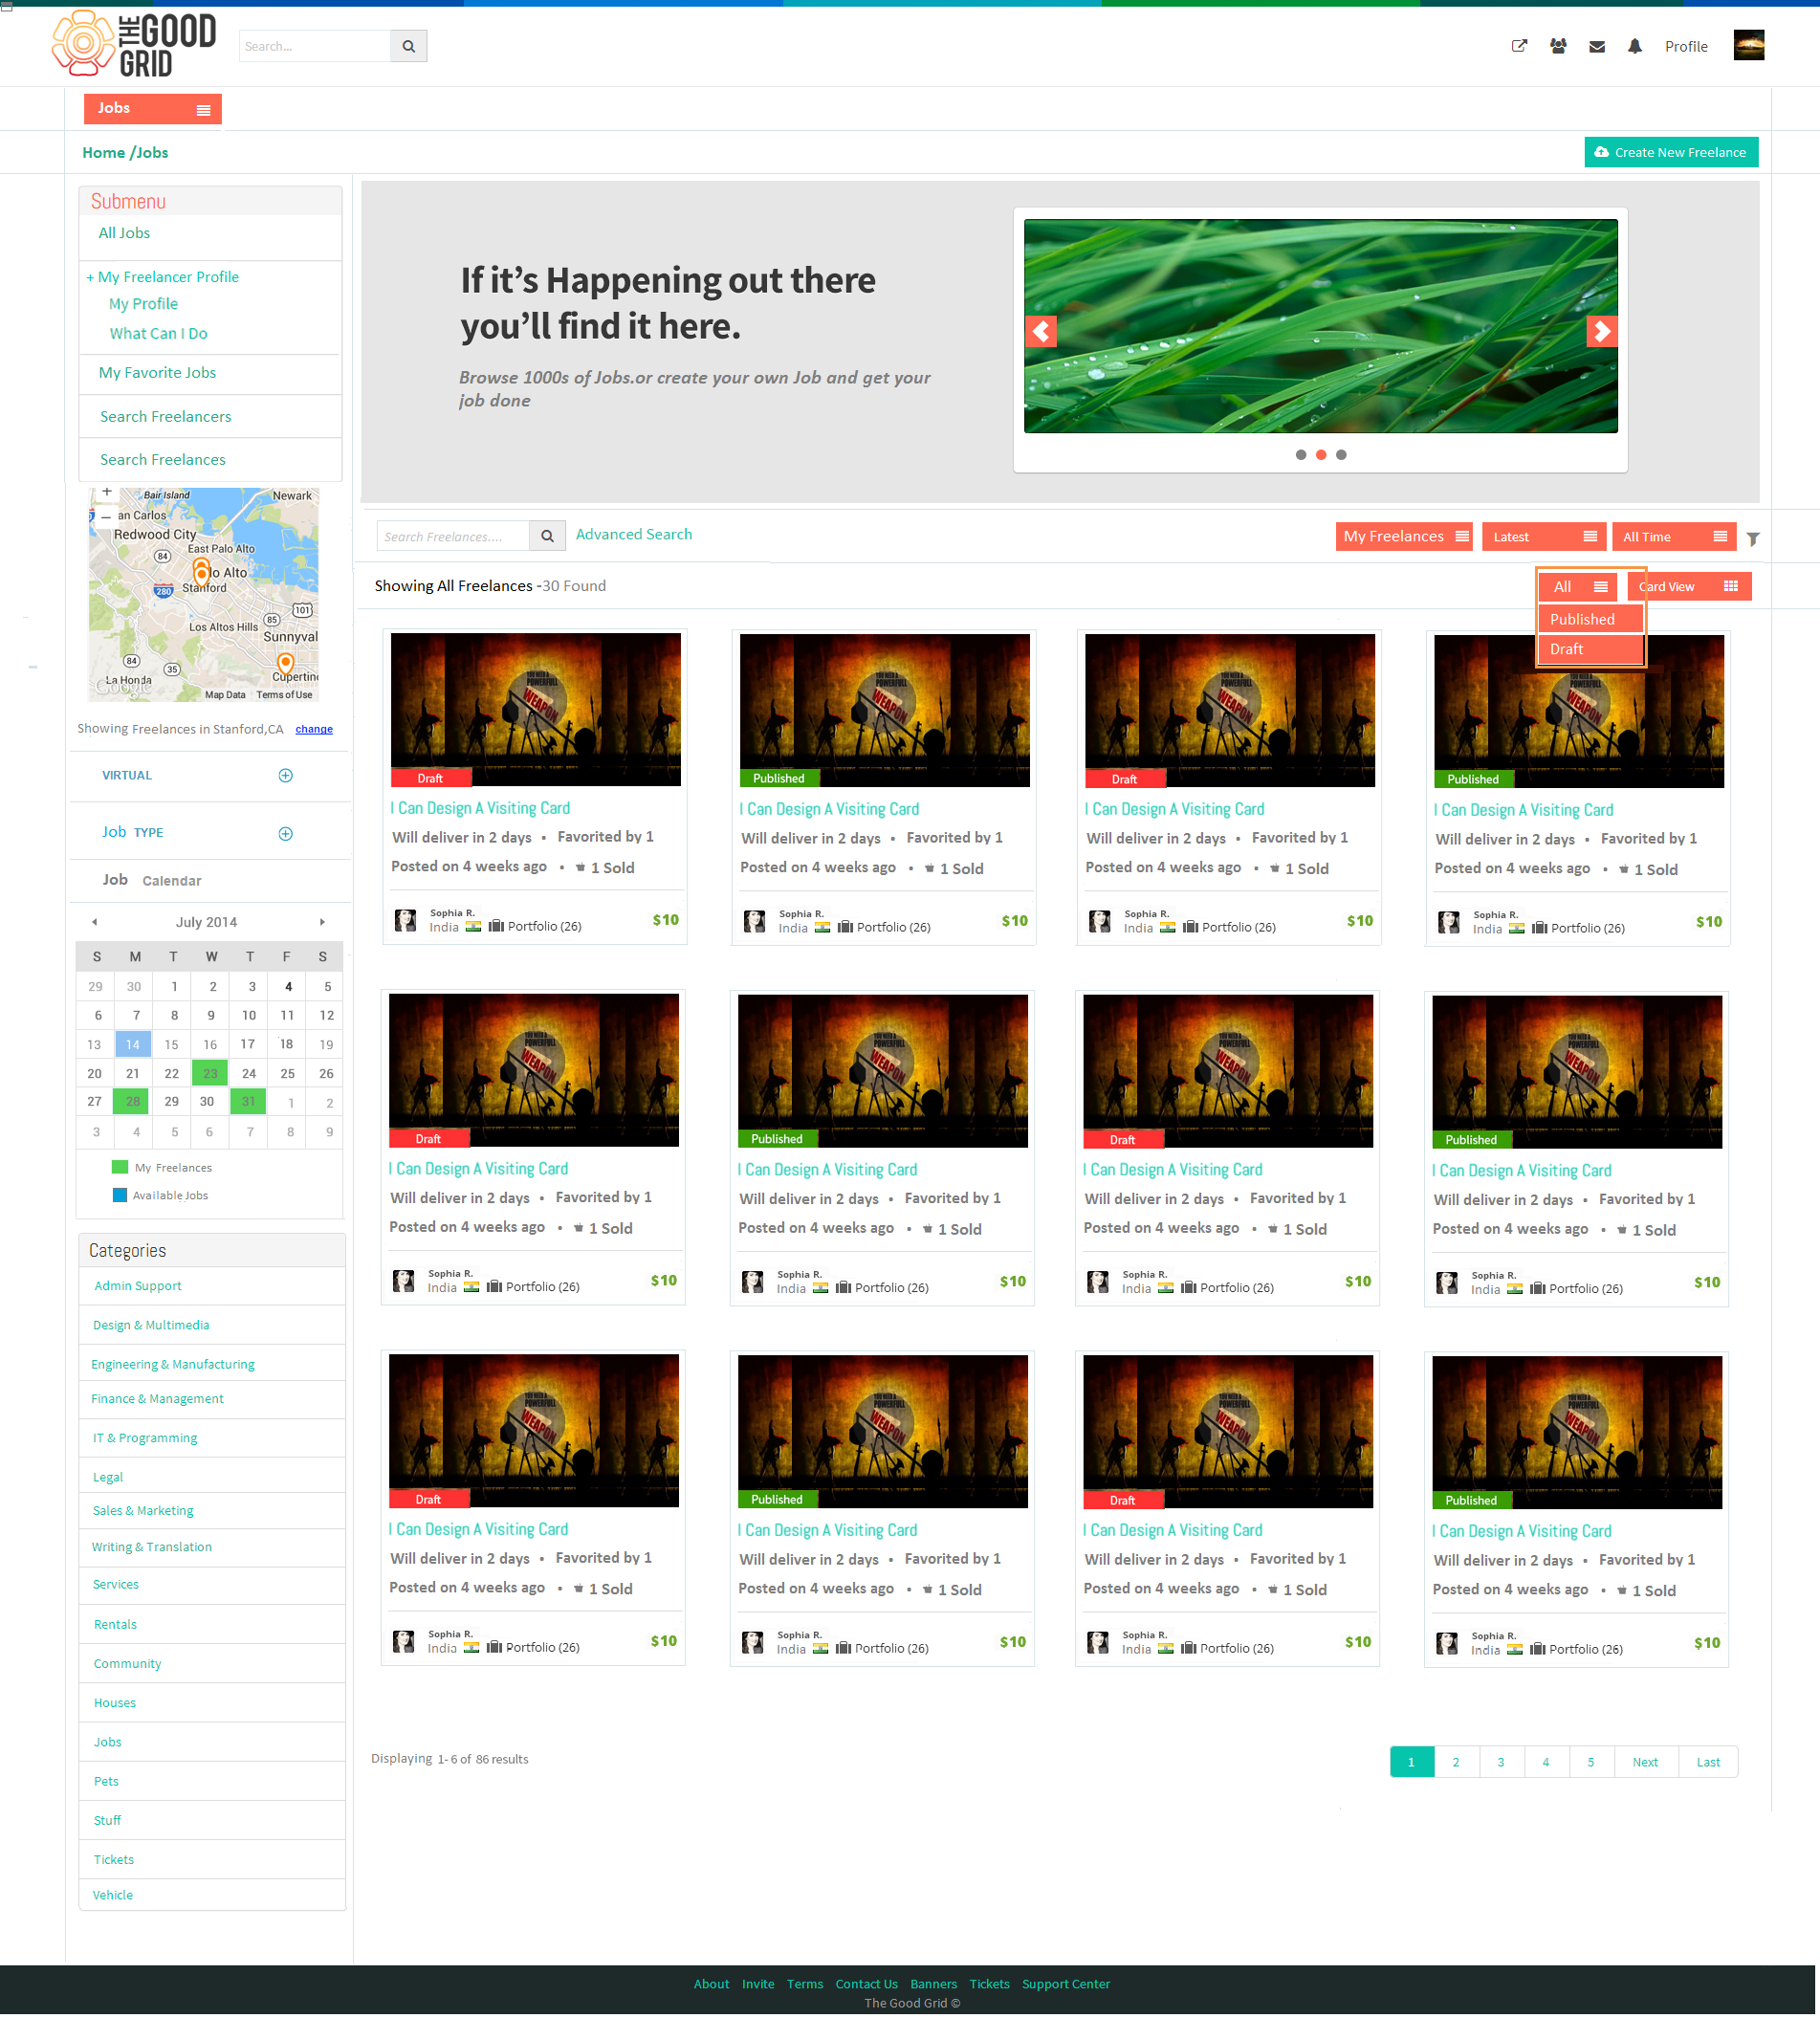
Task: Open the Design & Multimedia category
Action: click(151, 1325)
